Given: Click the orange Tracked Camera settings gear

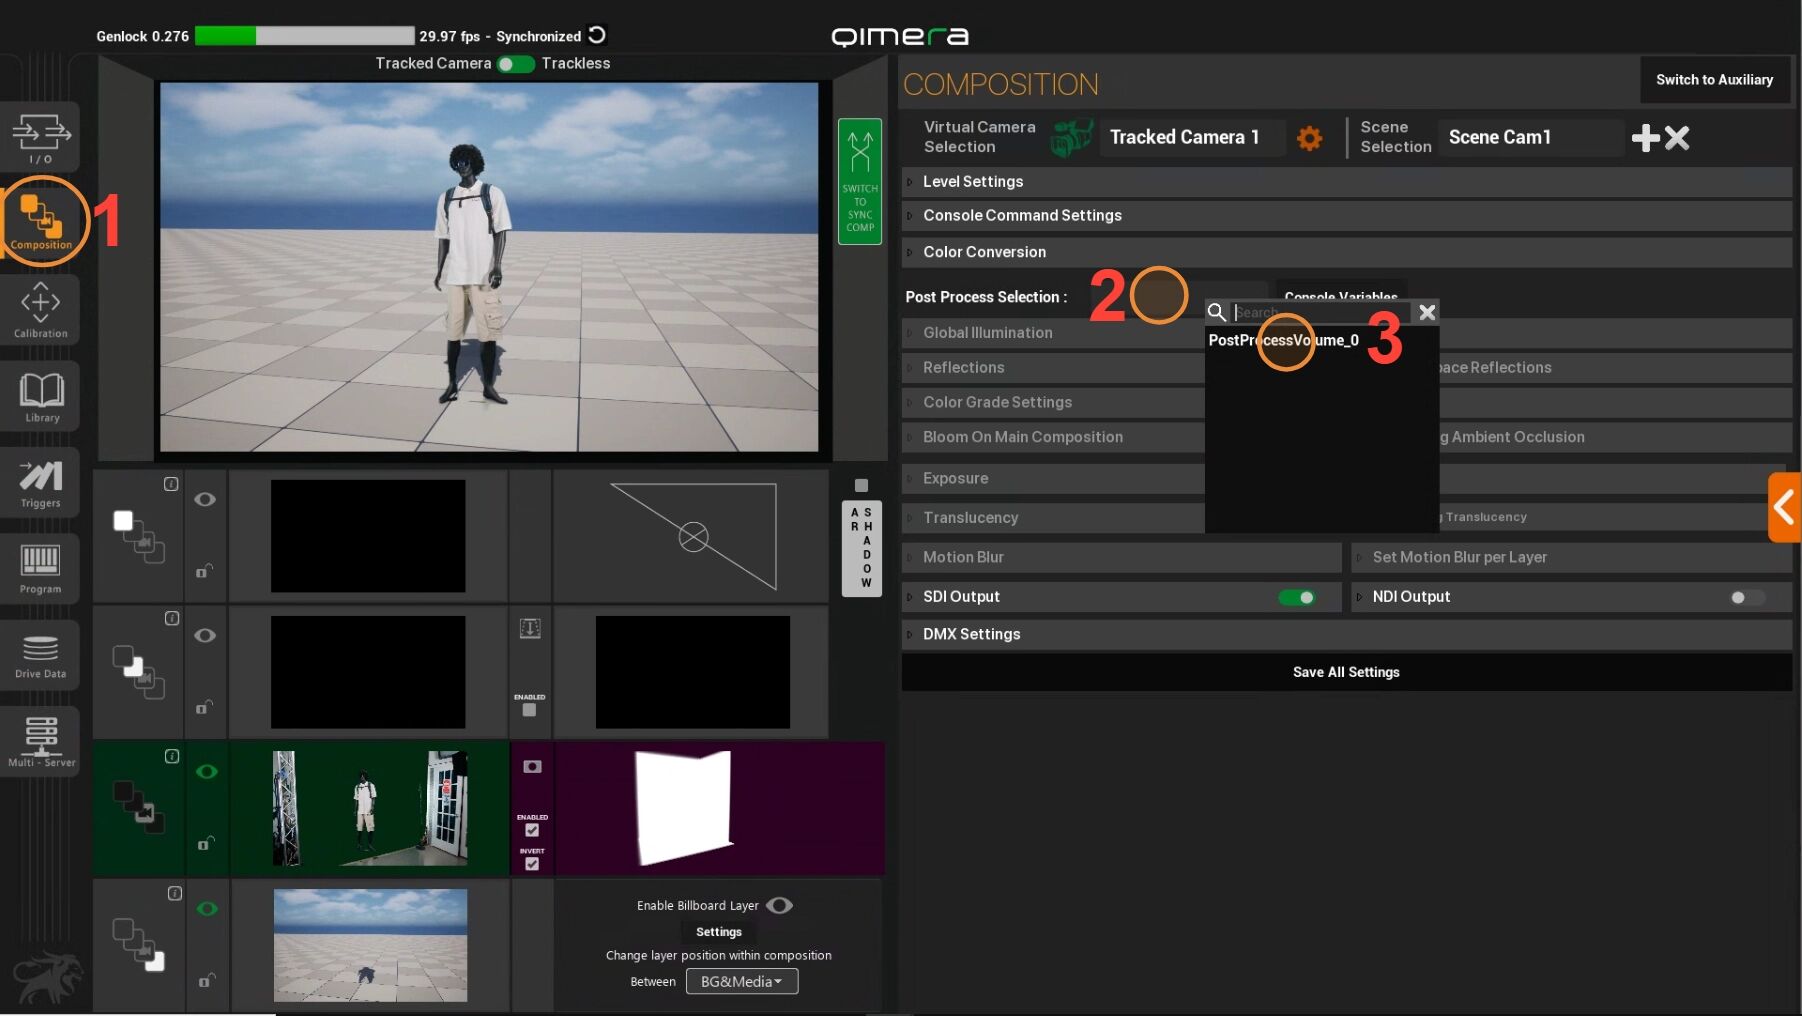Looking at the screenshot, I should coord(1309,138).
